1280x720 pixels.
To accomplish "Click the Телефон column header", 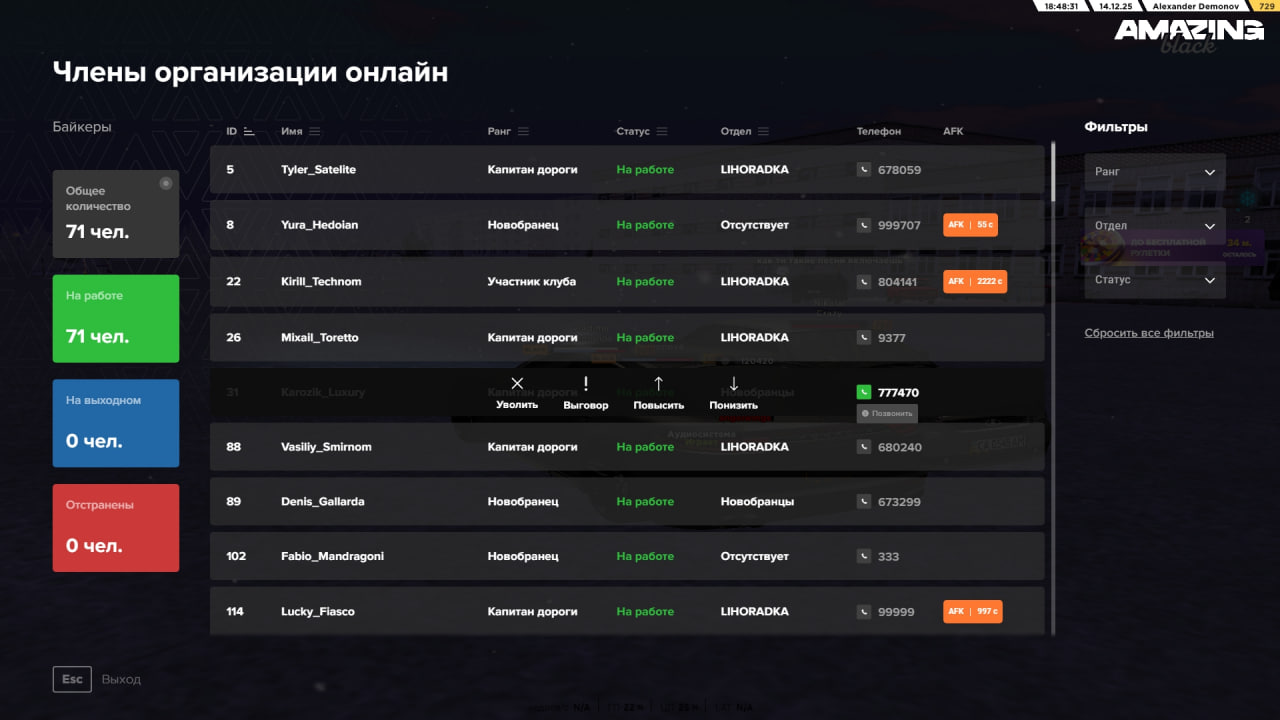I will click(x=879, y=131).
